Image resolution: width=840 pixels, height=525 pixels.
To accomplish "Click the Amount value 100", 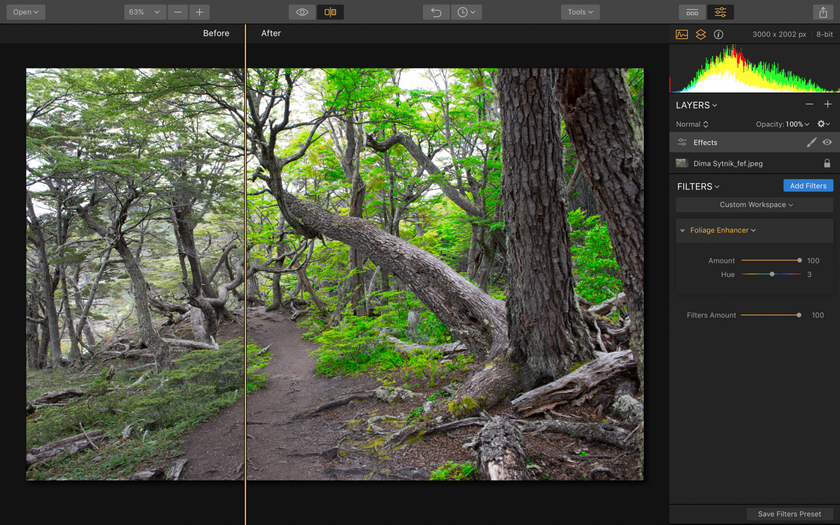I will click(813, 260).
